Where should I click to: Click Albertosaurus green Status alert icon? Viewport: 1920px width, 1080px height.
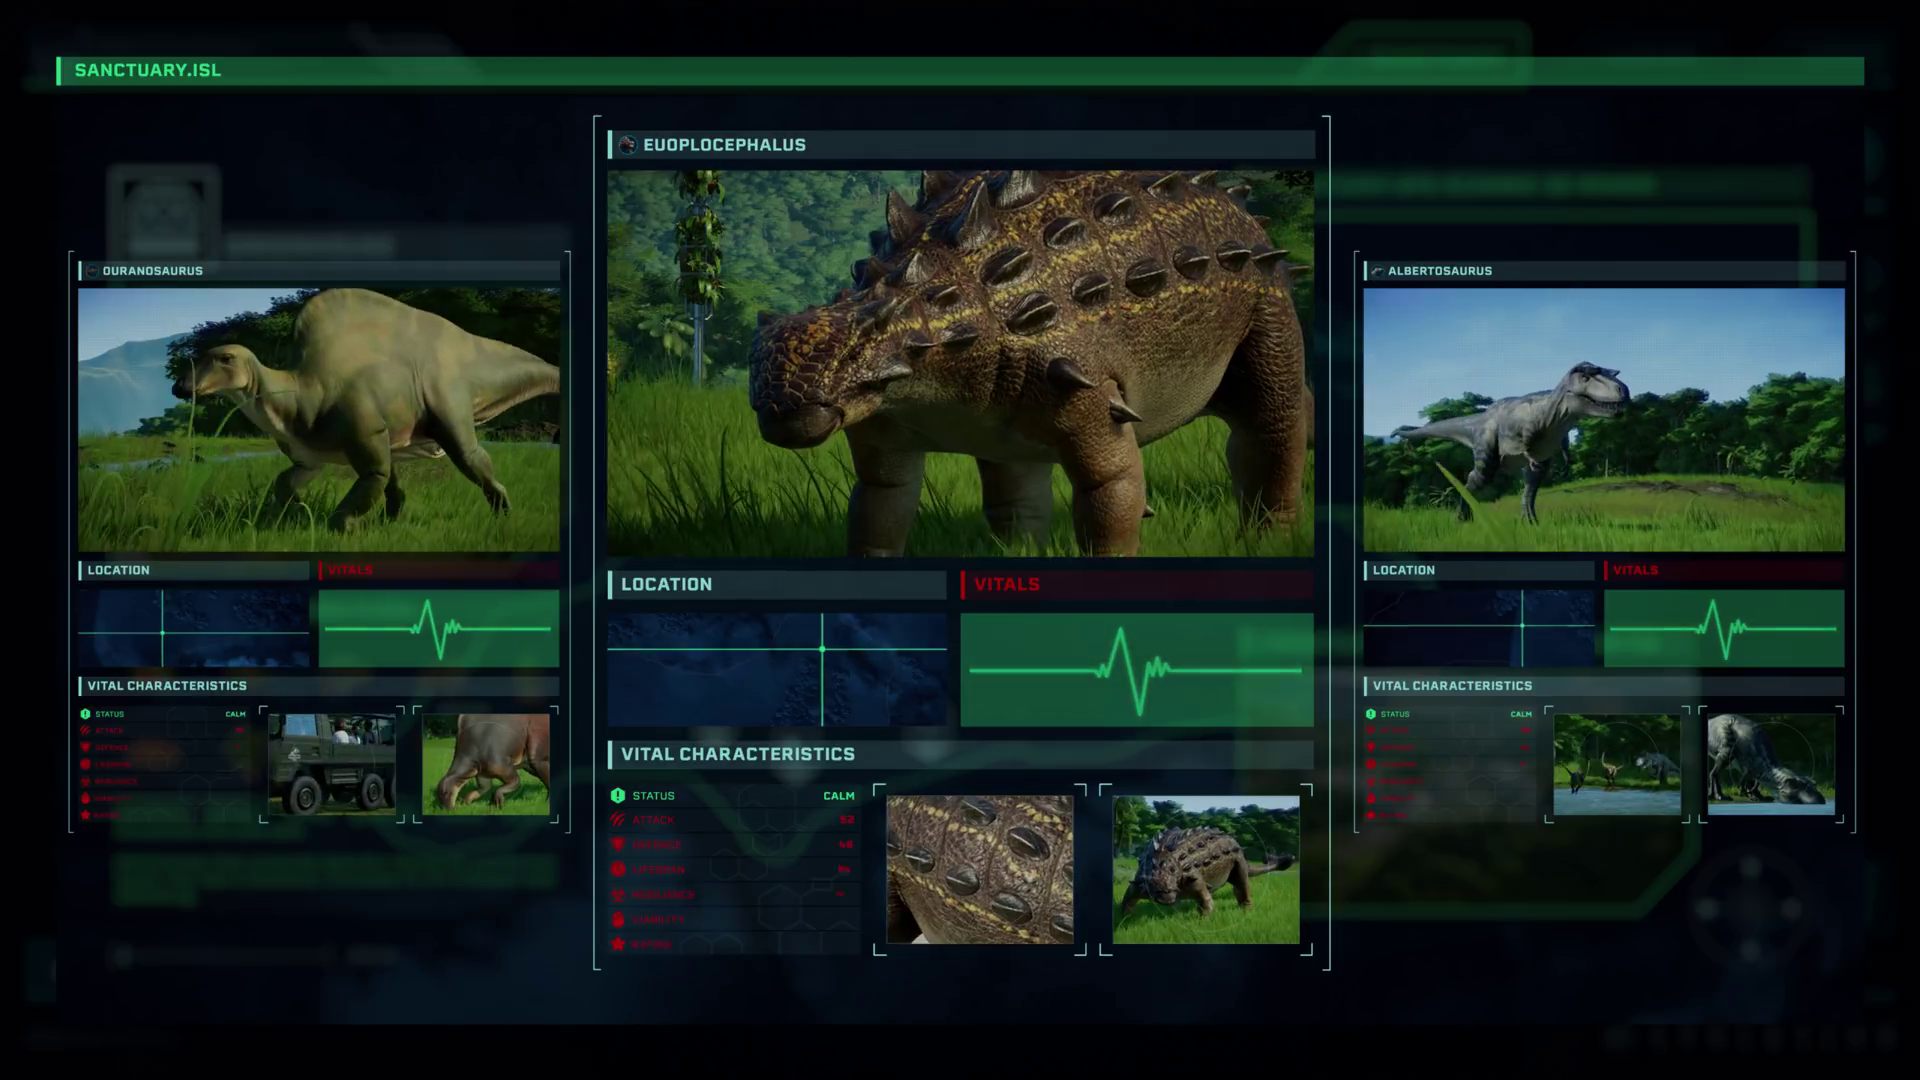coord(1371,714)
